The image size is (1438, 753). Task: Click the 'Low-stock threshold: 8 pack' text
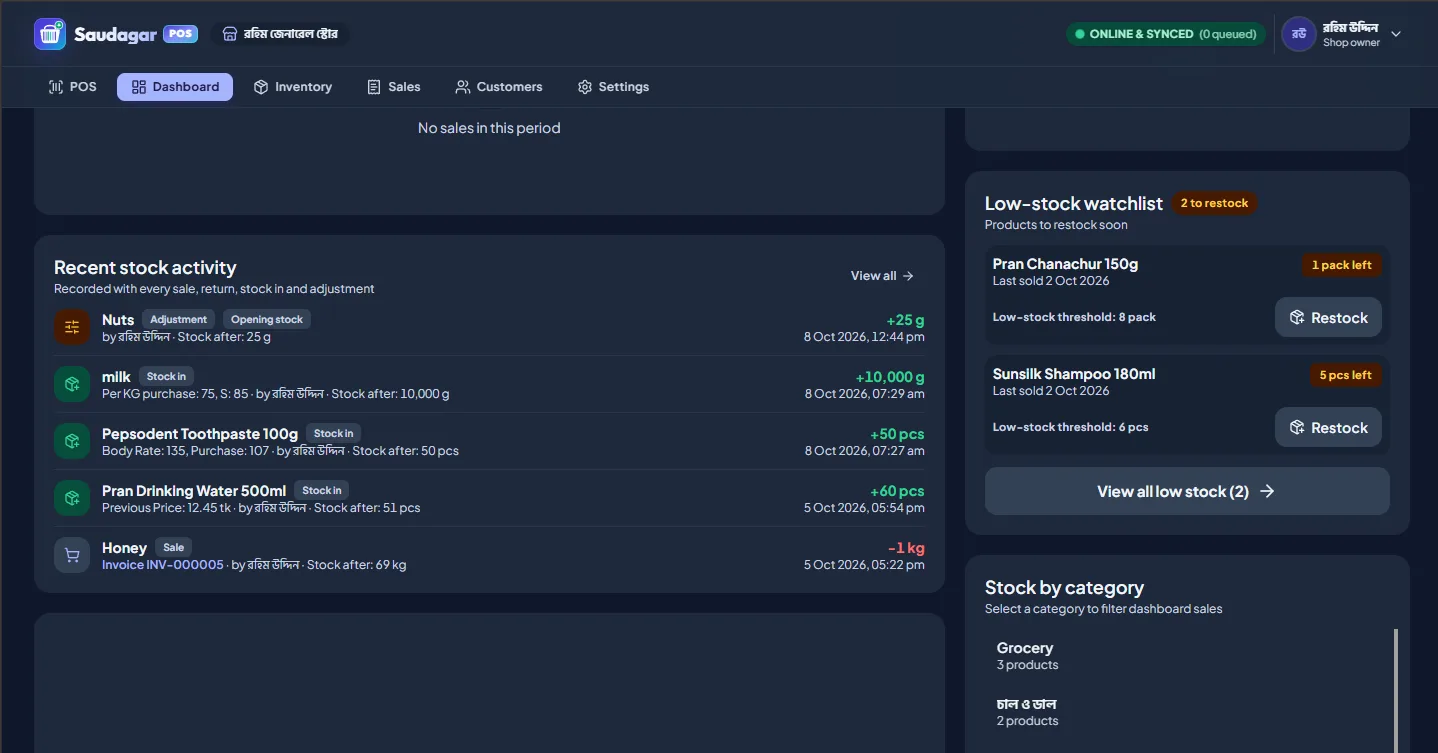coord(1074,317)
